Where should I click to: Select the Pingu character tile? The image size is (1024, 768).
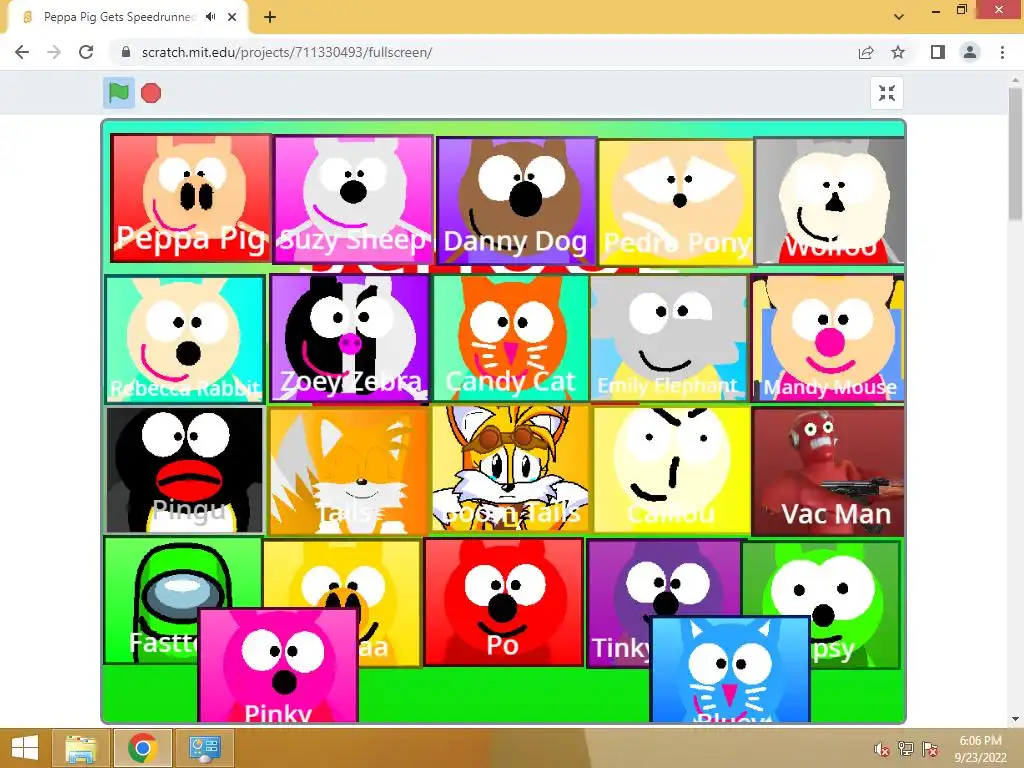click(x=185, y=470)
